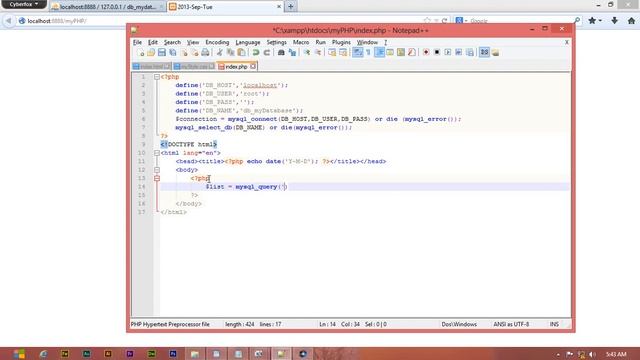Collapse the body fold on line 12
The image size is (640, 360).
157,170
